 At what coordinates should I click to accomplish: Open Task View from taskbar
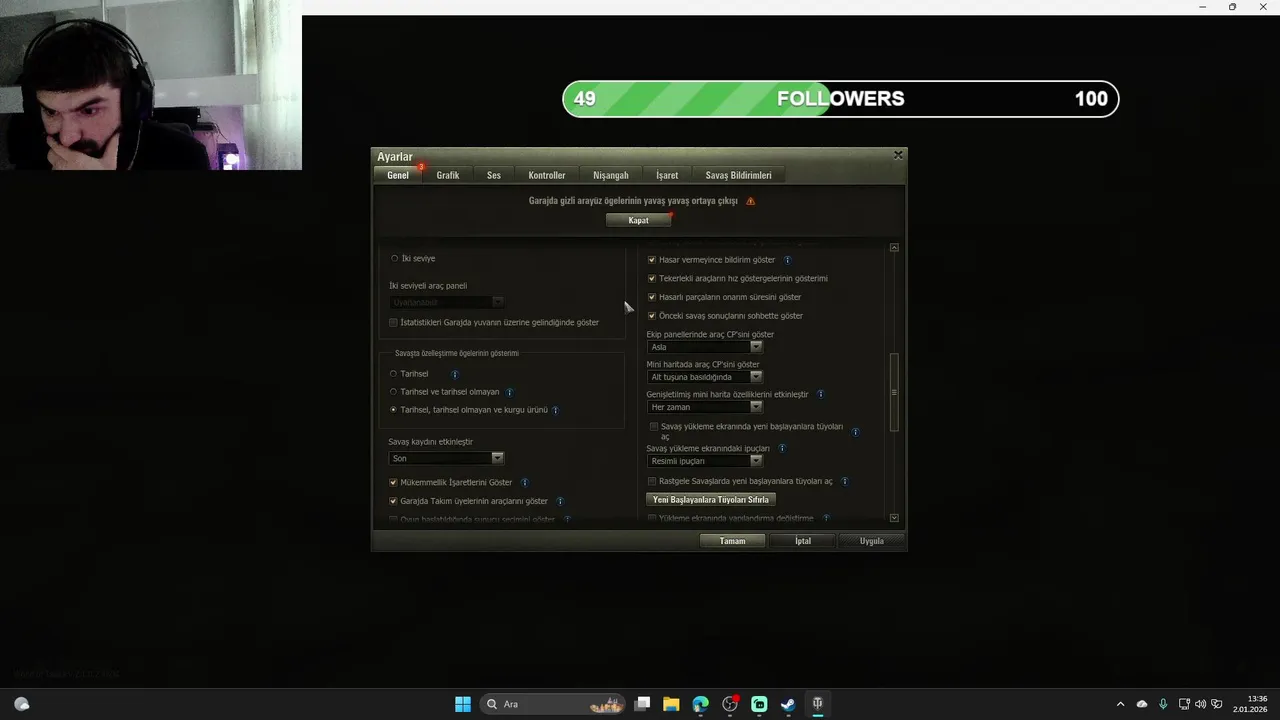(643, 704)
